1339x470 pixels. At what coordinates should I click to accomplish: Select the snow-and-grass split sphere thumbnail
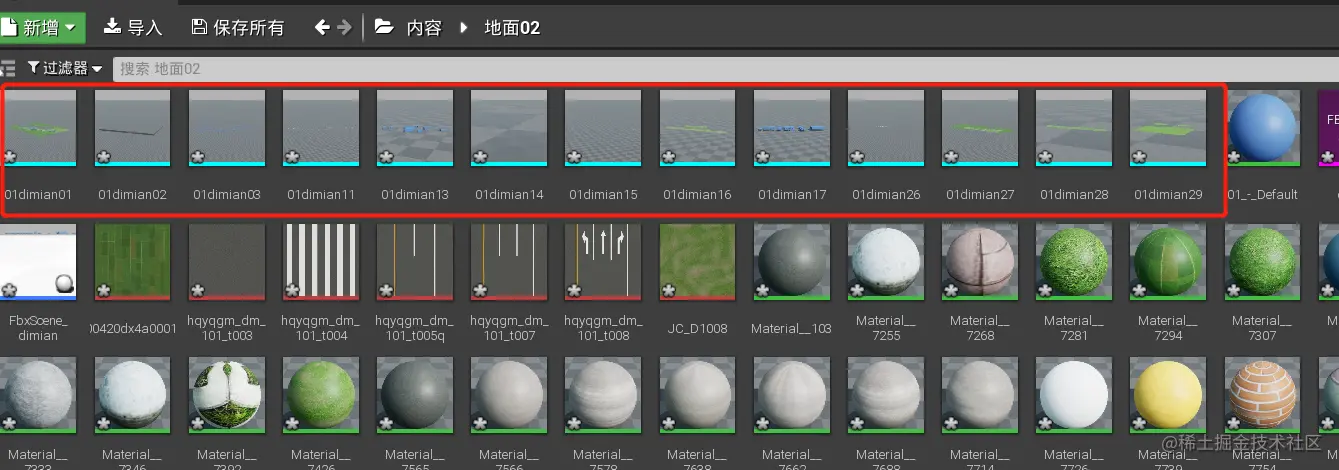(227, 395)
